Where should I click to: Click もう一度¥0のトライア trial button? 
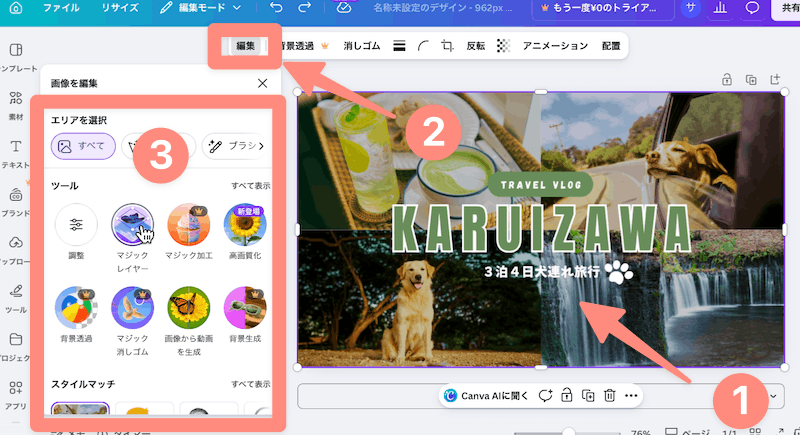pyautogui.click(x=601, y=8)
